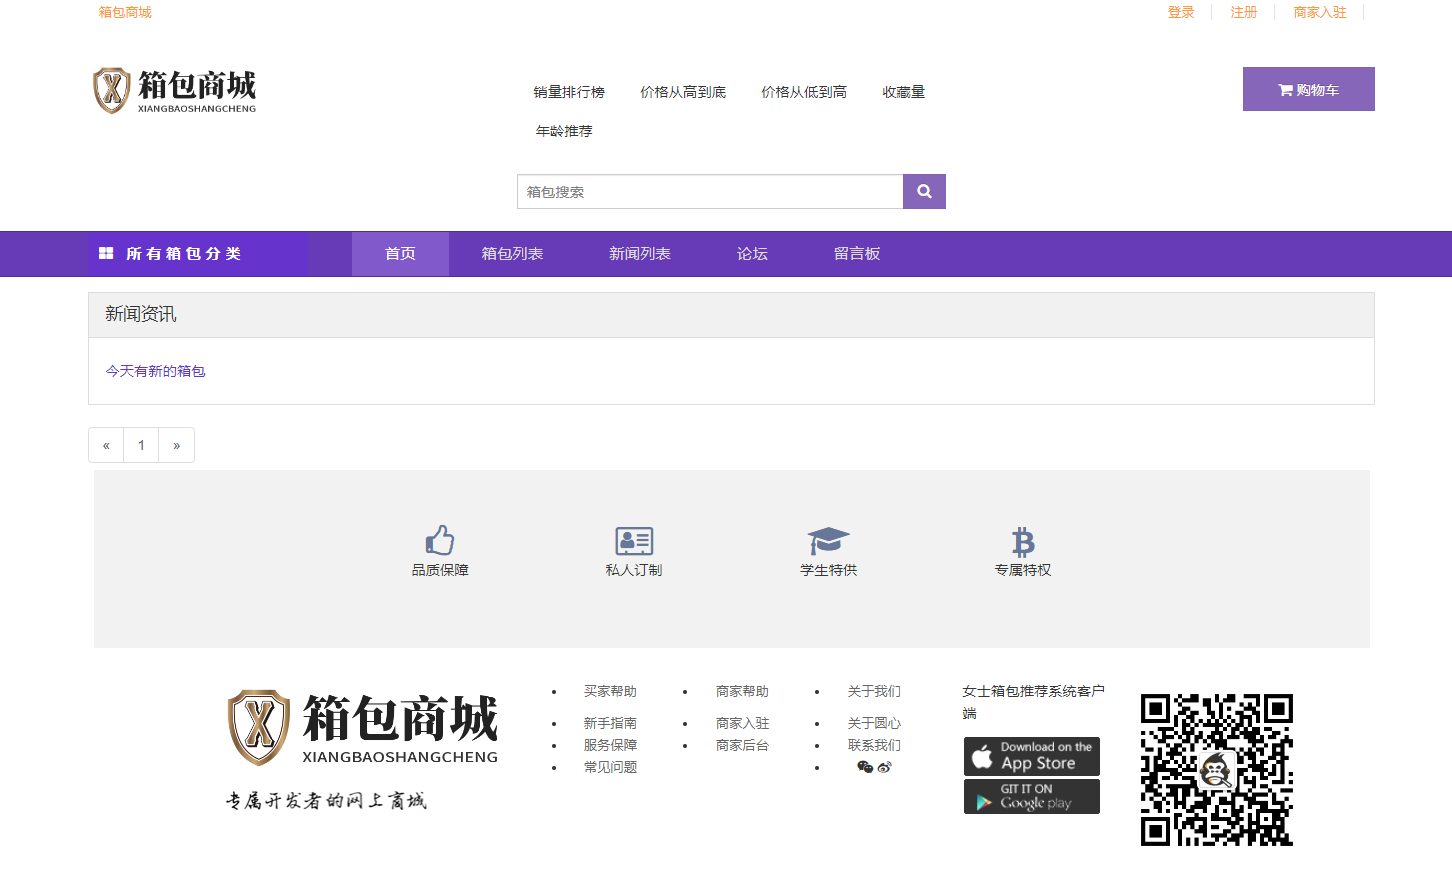Click the 私人订制 label text
Viewport: 1452px width, 872px height.
(634, 570)
